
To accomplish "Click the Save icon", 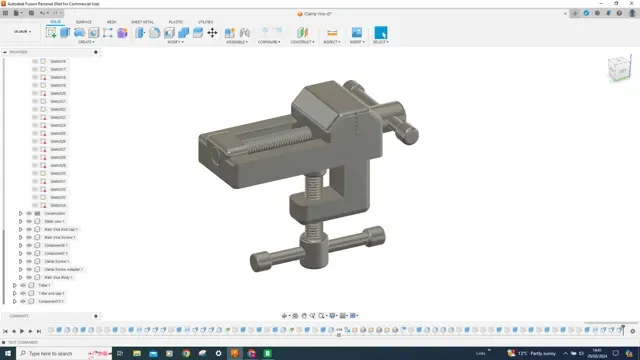I will [31, 13].
